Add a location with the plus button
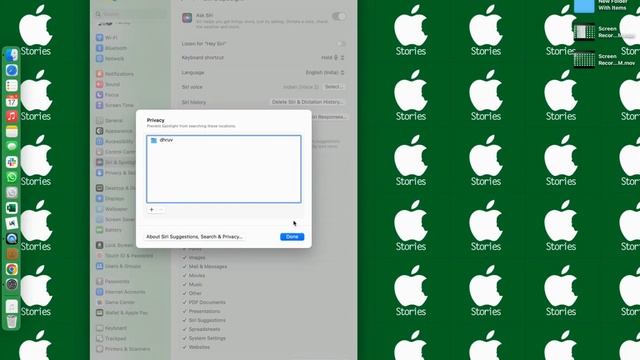The width and height of the screenshot is (640, 360). 151,209
